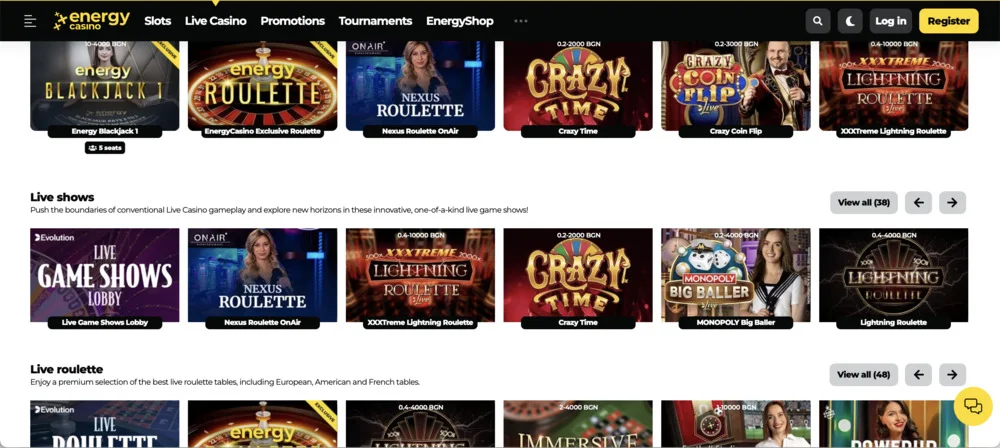Image resolution: width=1000 pixels, height=448 pixels.
Task: Click the Live Game Shows Lobby label
Action: pos(105,323)
